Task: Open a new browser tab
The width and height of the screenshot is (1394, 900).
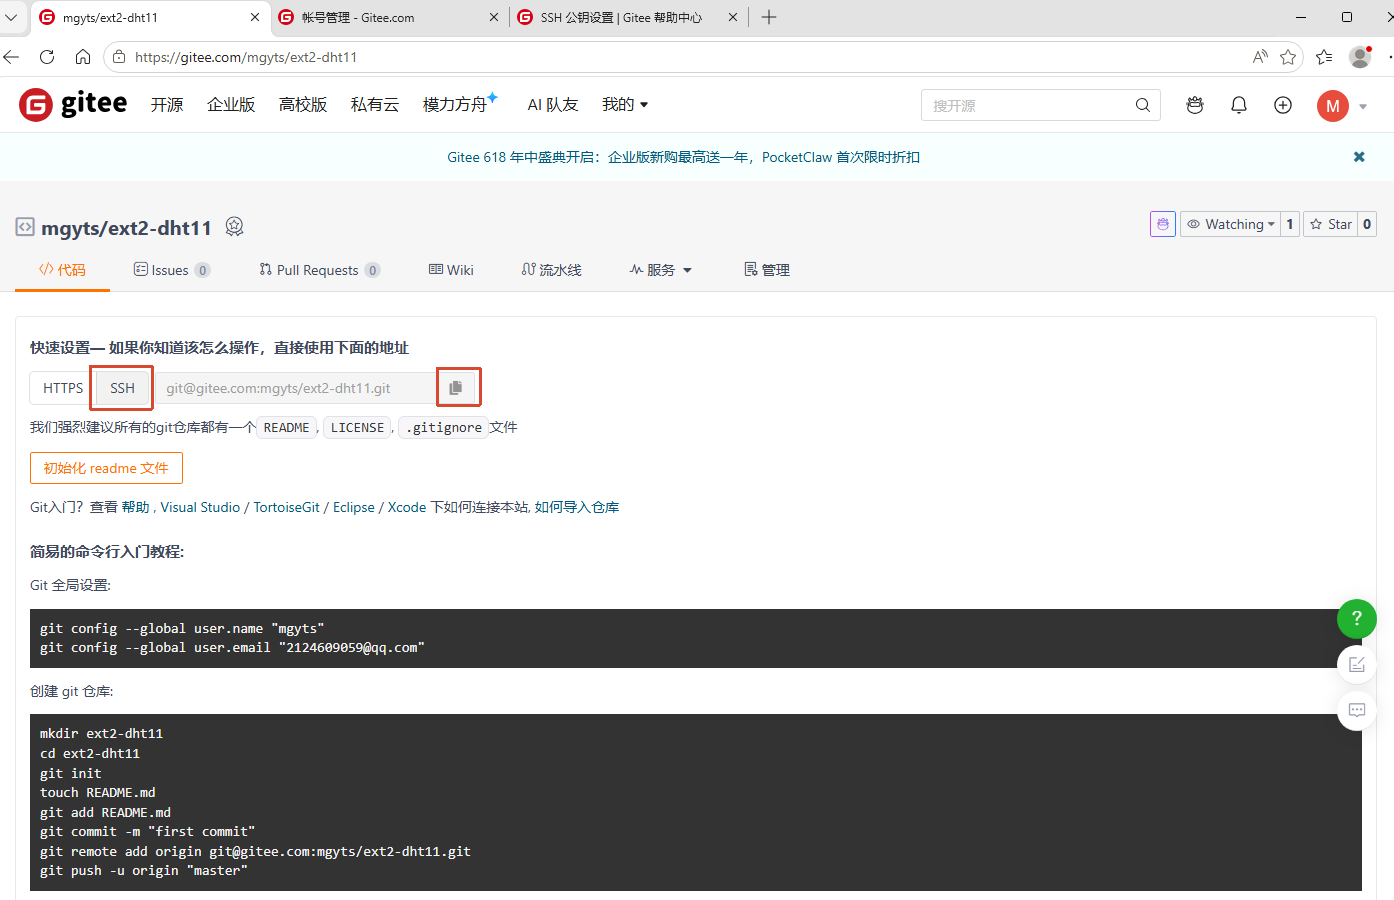Action: (x=769, y=17)
